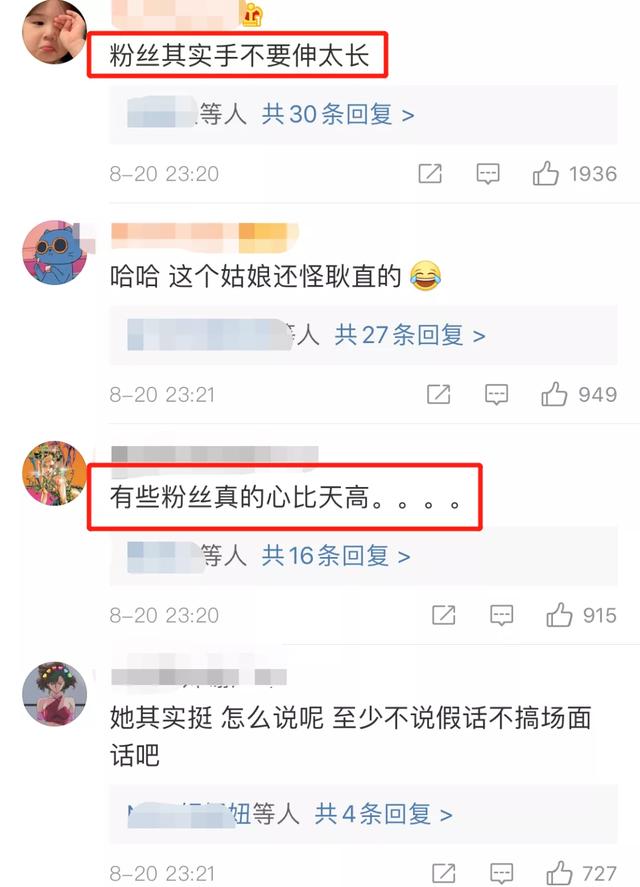Tap share icon on 1936-likes comment
Viewport: 640px width, 887px height.
coord(430,174)
